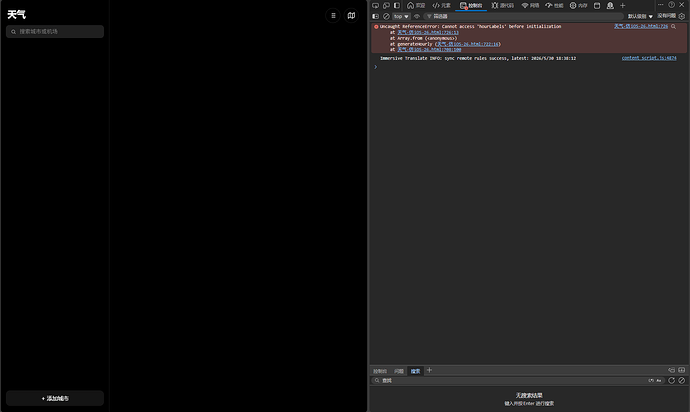The image size is (690, 412).
Task: Click the no issues indicator
Action: point(666,15)
